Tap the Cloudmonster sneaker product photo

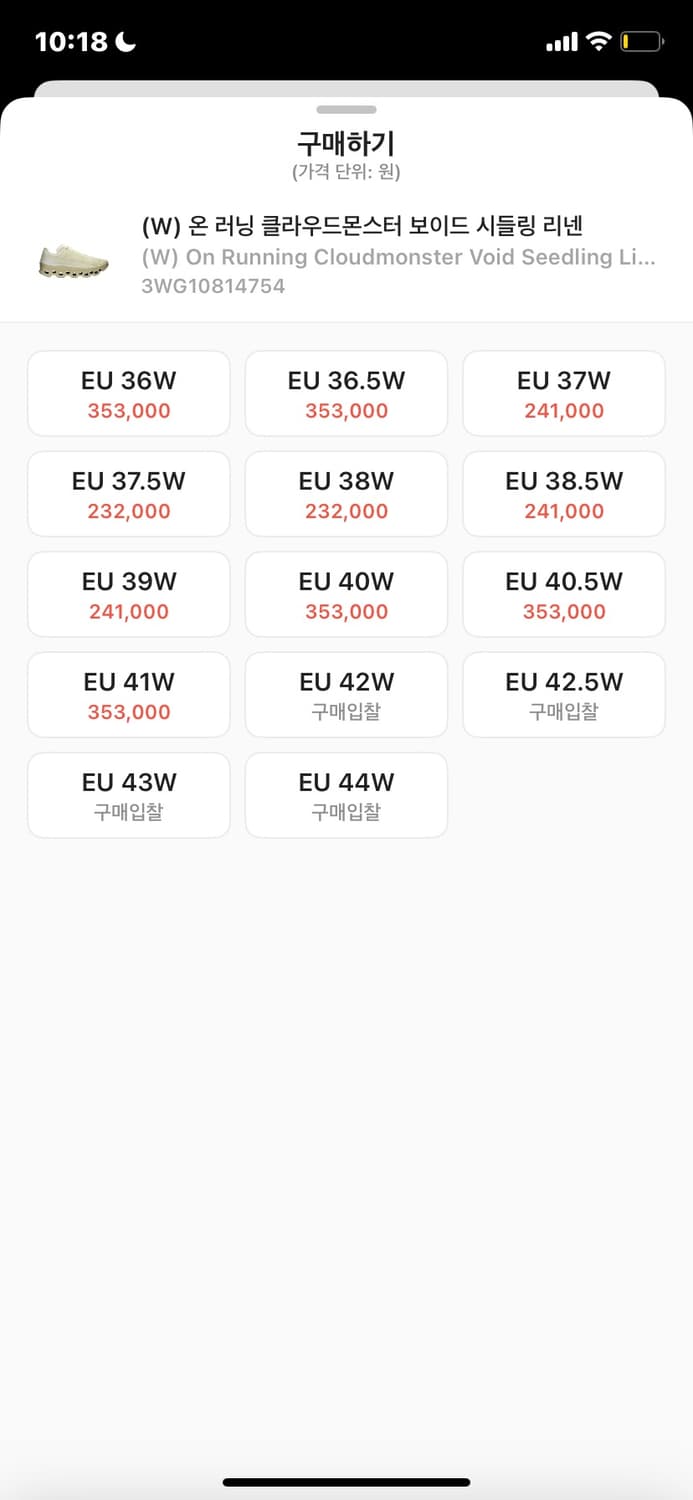click(x=71, y=257)
